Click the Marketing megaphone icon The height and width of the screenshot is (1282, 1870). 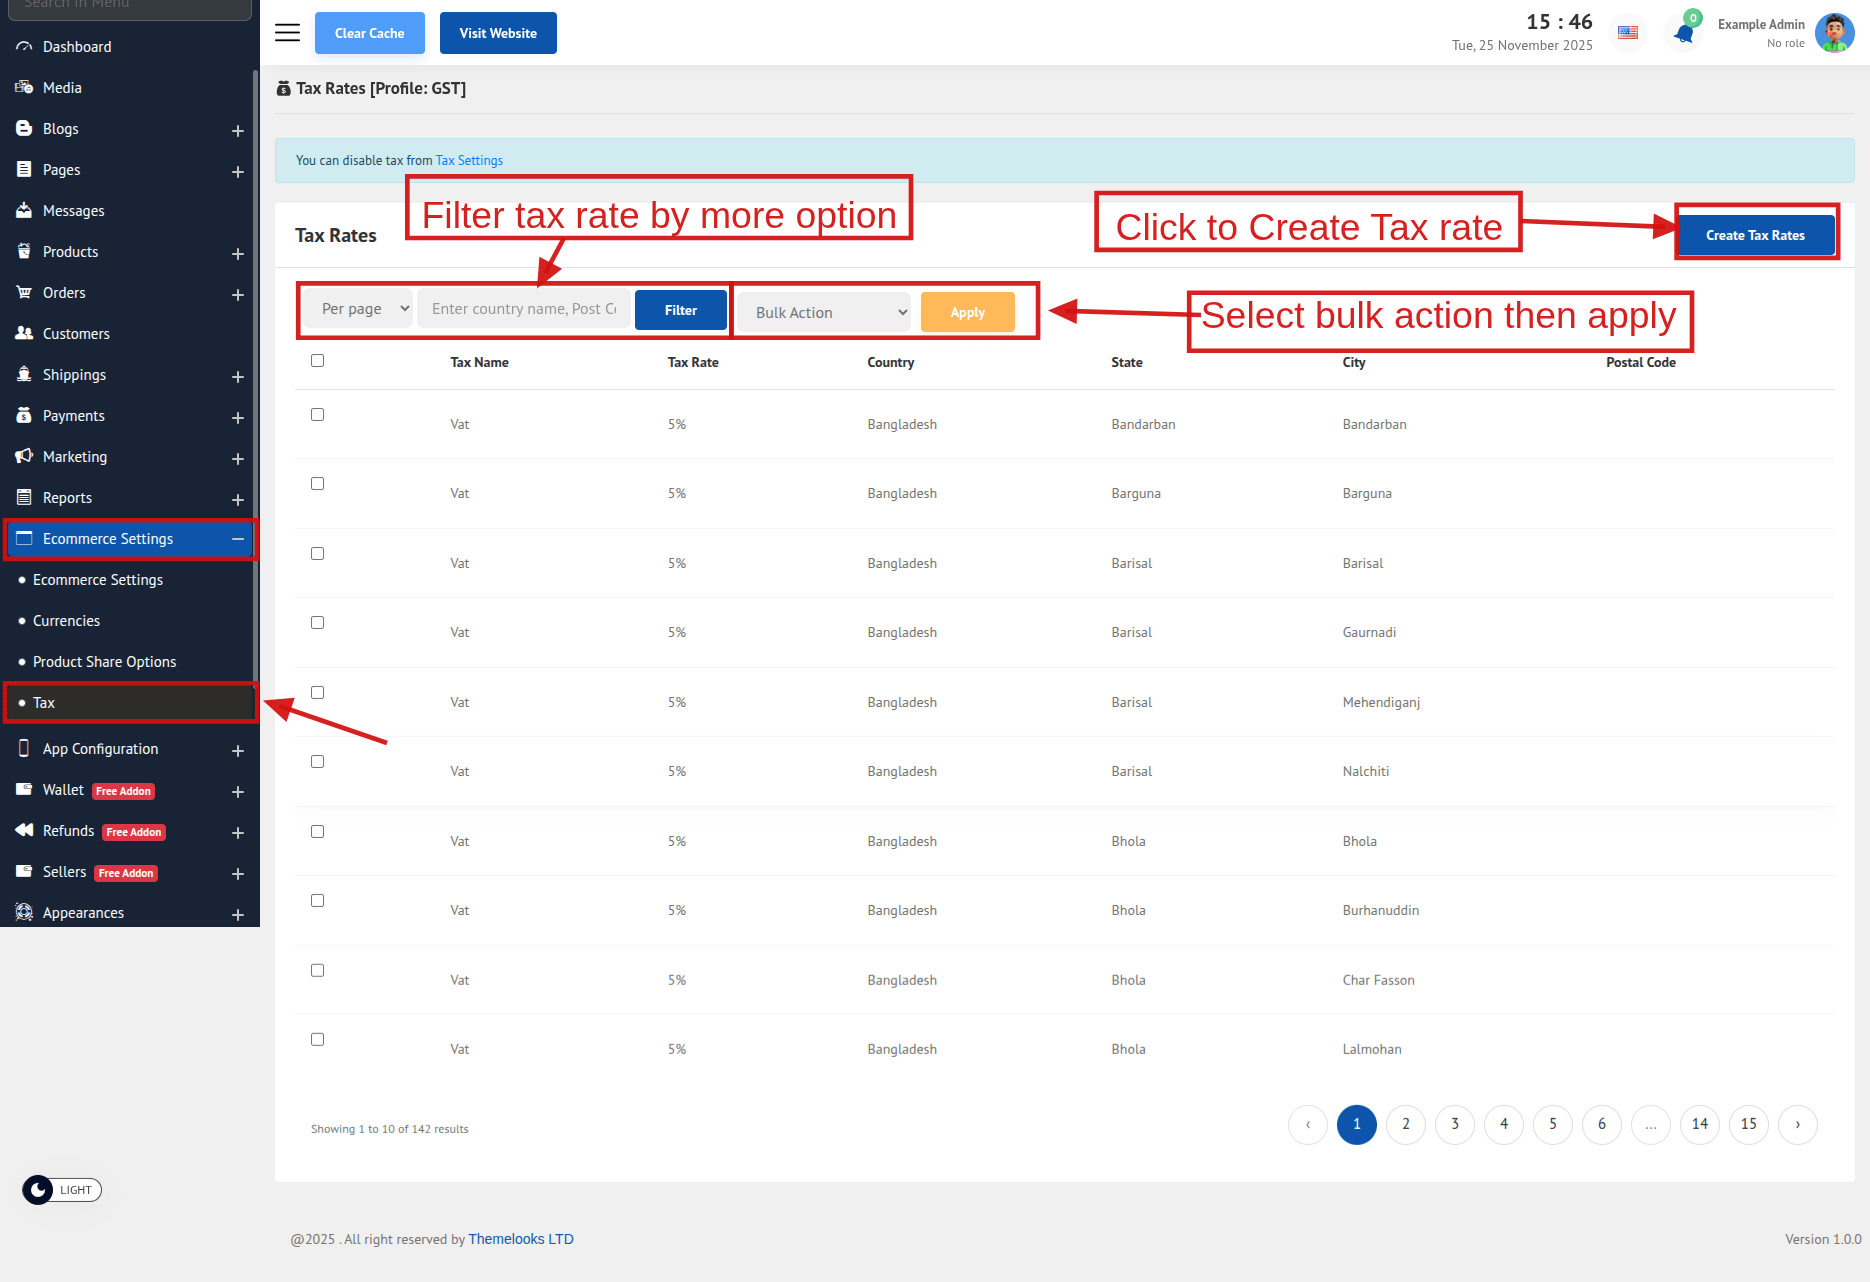pyautogui.click(x=24, y=457)
